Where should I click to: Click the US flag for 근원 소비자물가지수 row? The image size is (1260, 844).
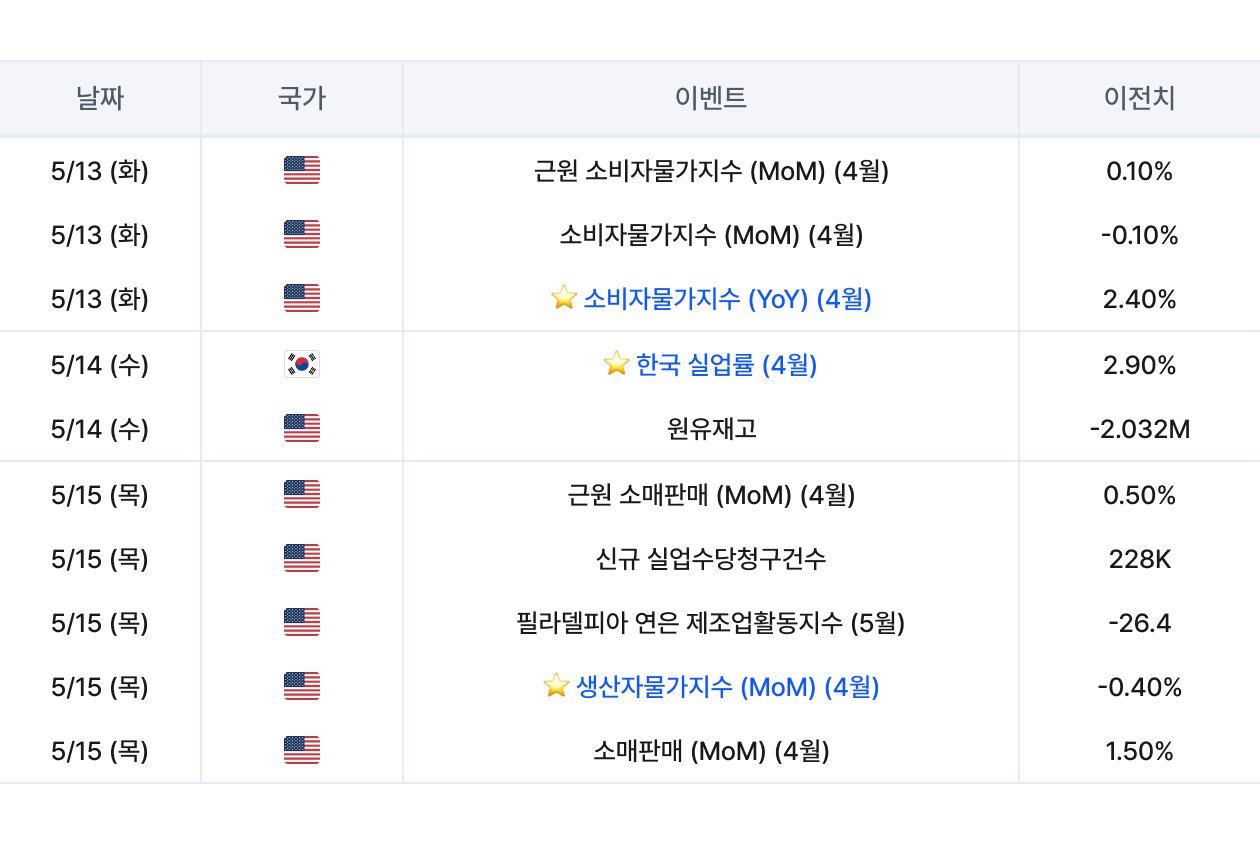302,171
